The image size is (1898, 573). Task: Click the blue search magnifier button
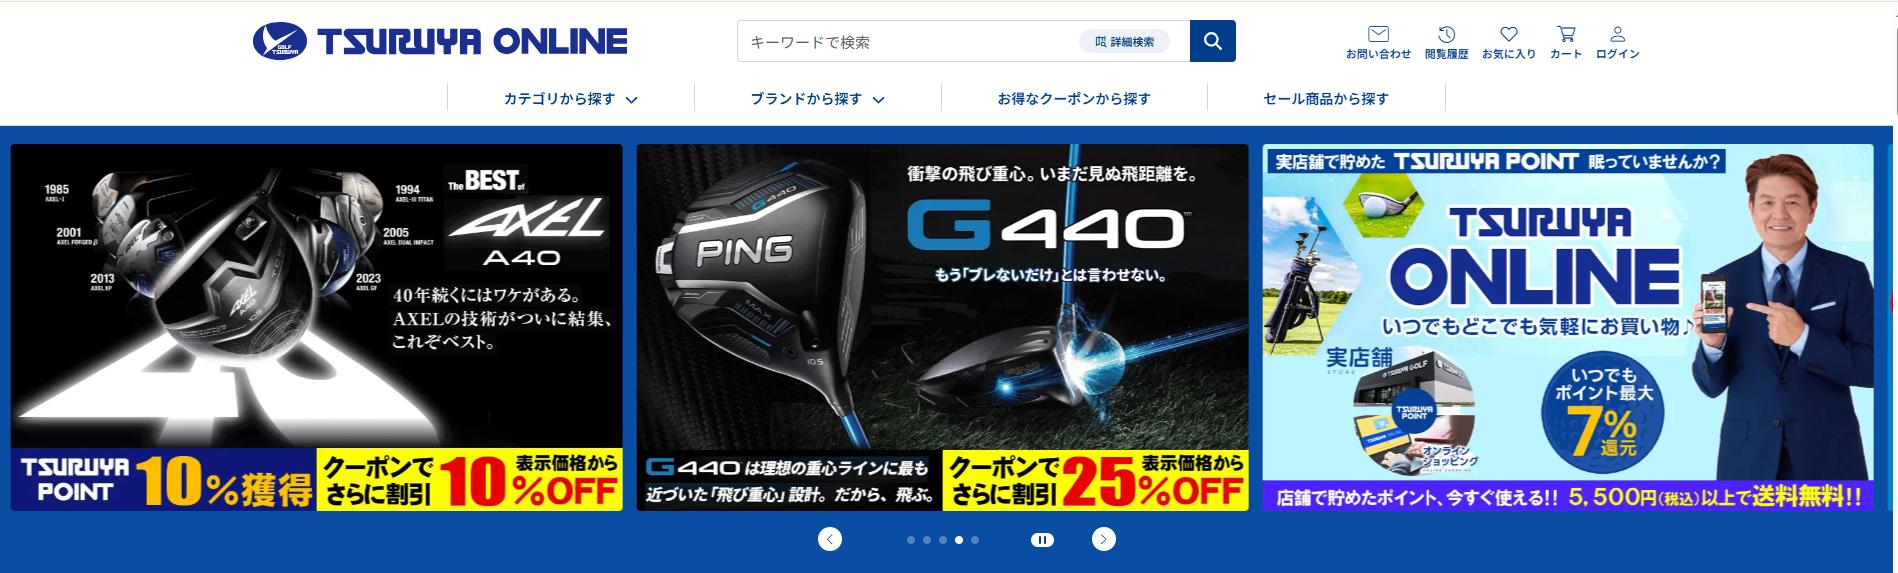click(x=1212, y=41)
